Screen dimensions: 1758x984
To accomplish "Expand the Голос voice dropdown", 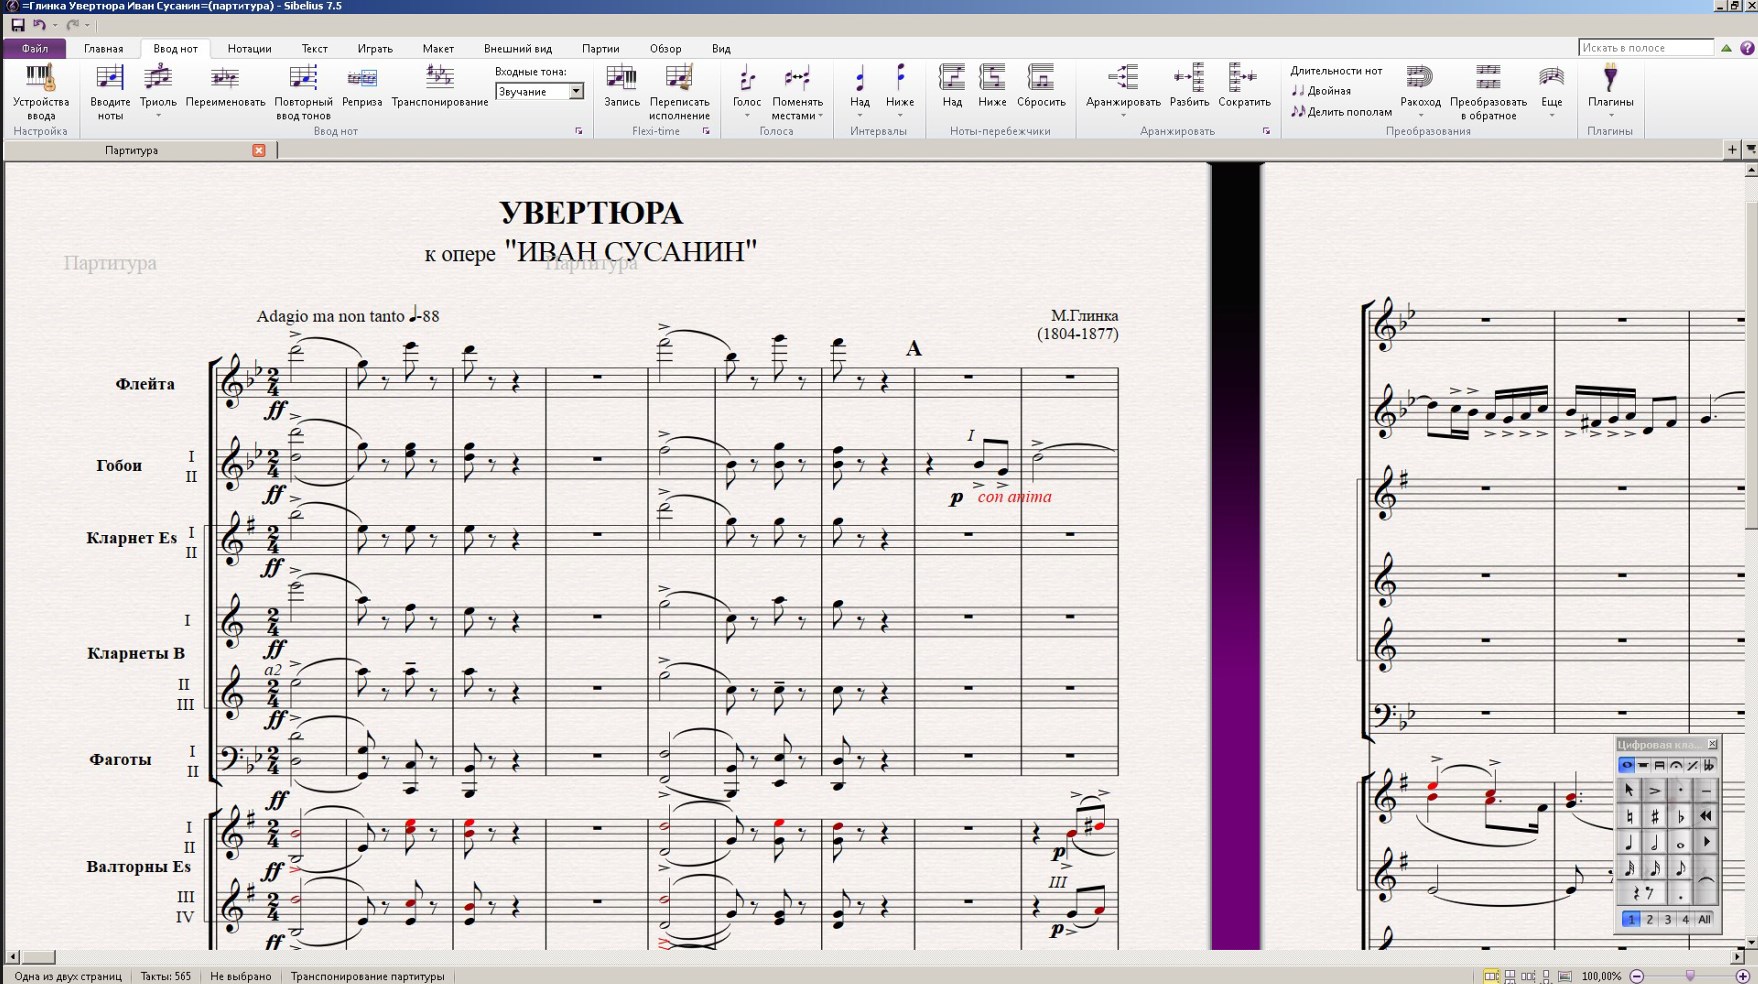I will [x=747, y=116].
